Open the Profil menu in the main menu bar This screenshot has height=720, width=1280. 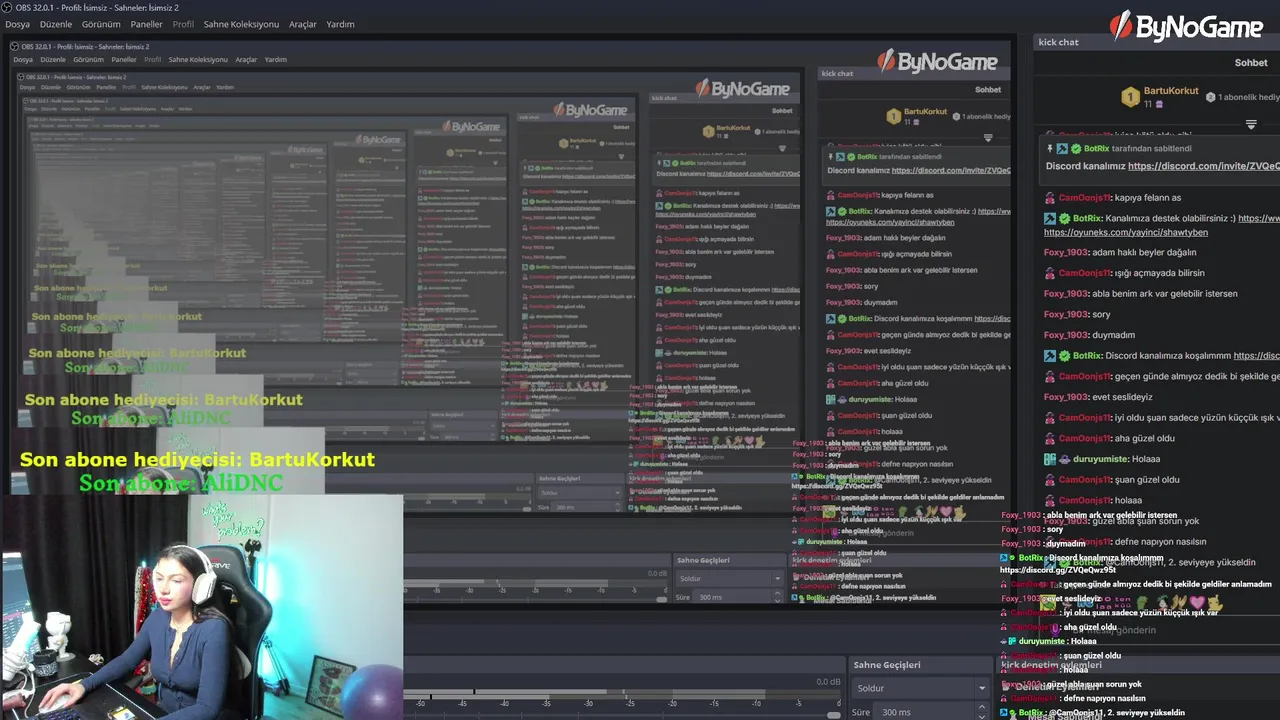tap(183, 24)
